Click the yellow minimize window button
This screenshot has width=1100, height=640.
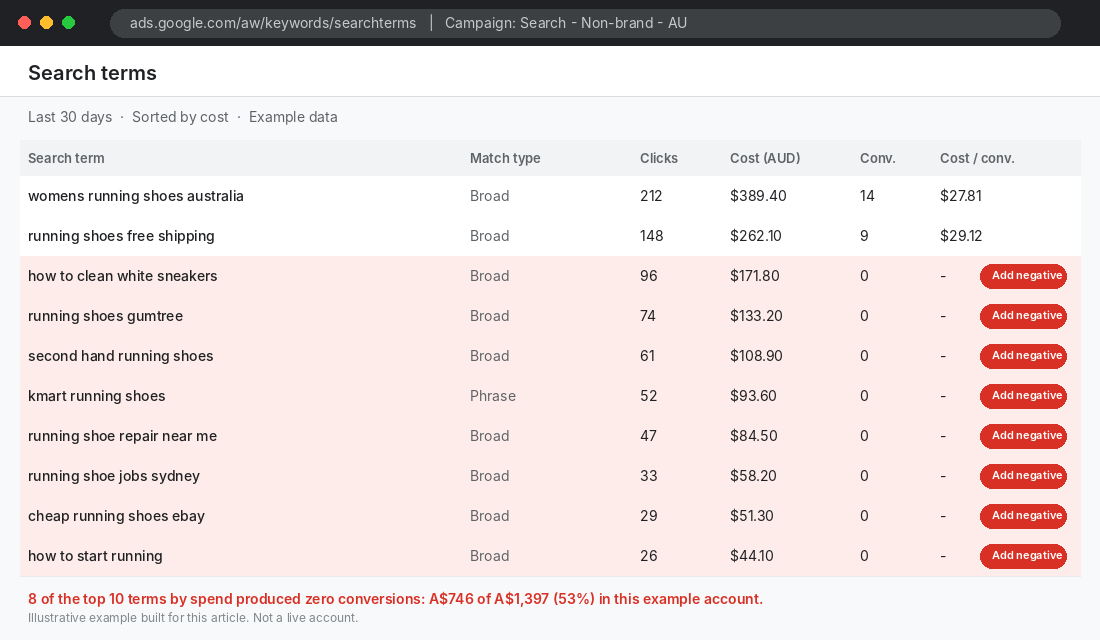click(x=46, y=23)
